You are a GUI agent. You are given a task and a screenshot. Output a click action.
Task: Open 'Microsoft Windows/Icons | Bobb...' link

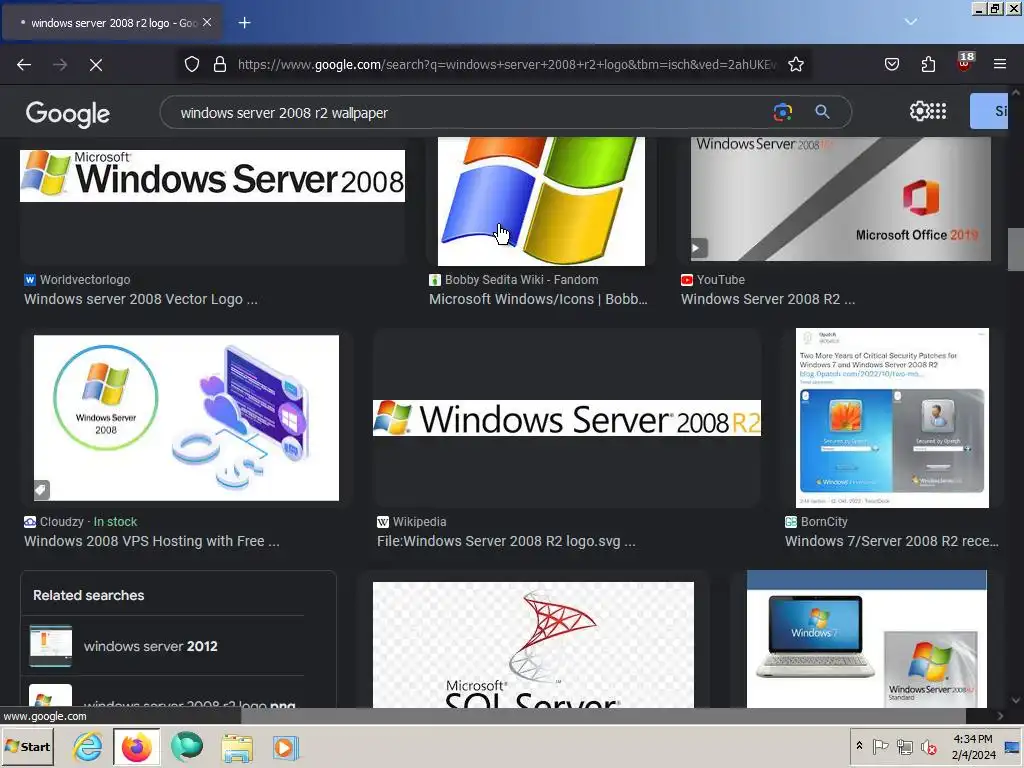[538, 299]
